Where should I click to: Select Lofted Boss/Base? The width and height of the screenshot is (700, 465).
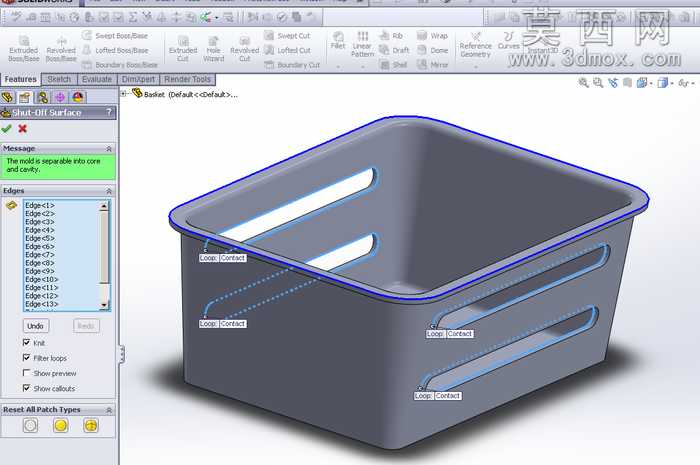click(x=115, y=50)
